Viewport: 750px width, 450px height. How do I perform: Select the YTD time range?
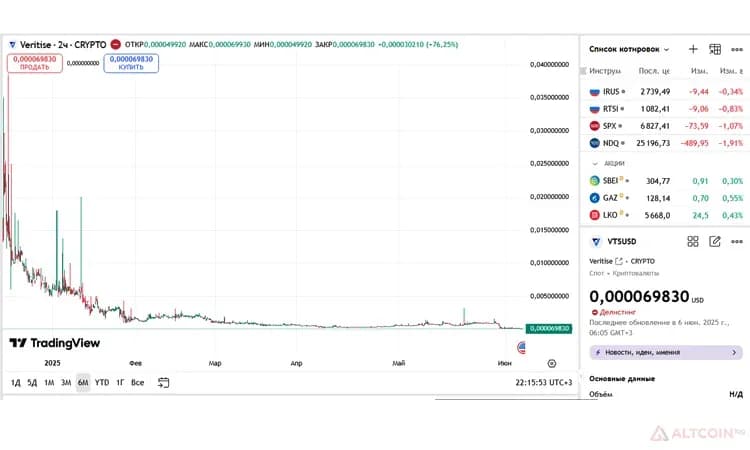102,383
